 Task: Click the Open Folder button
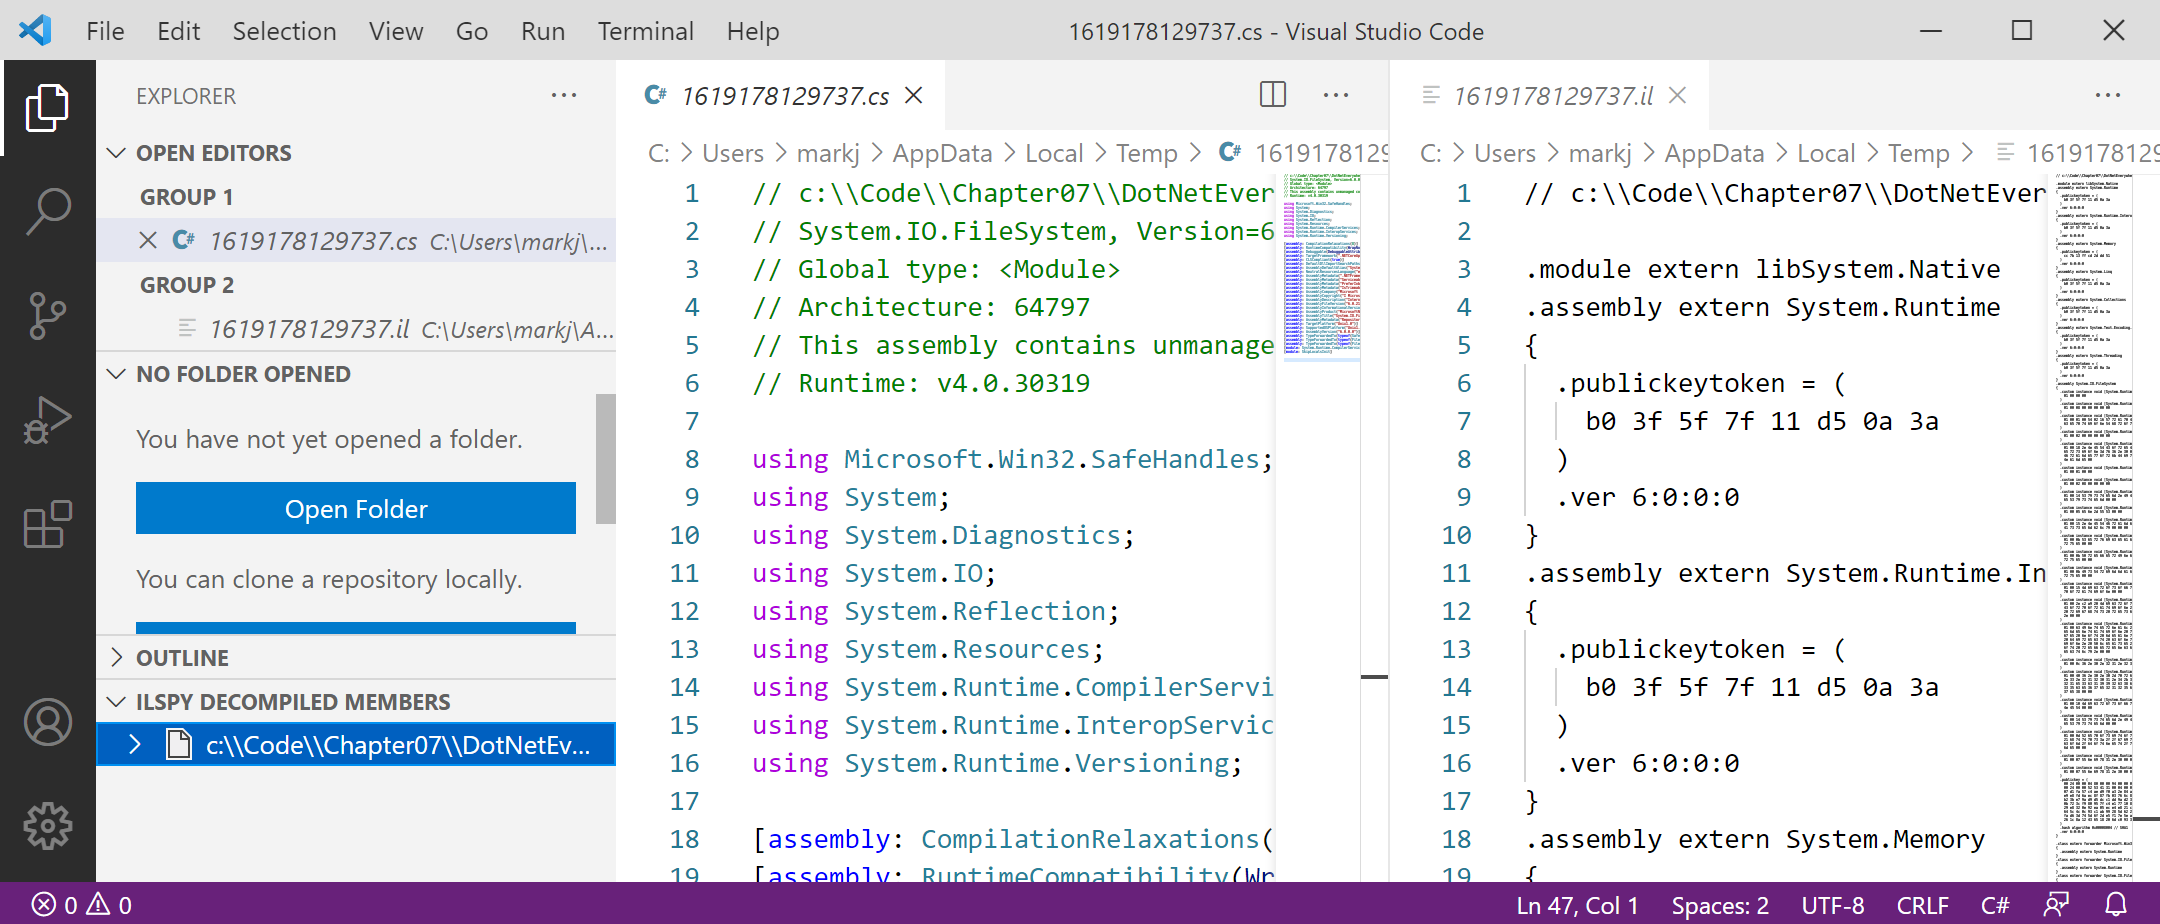355,509
